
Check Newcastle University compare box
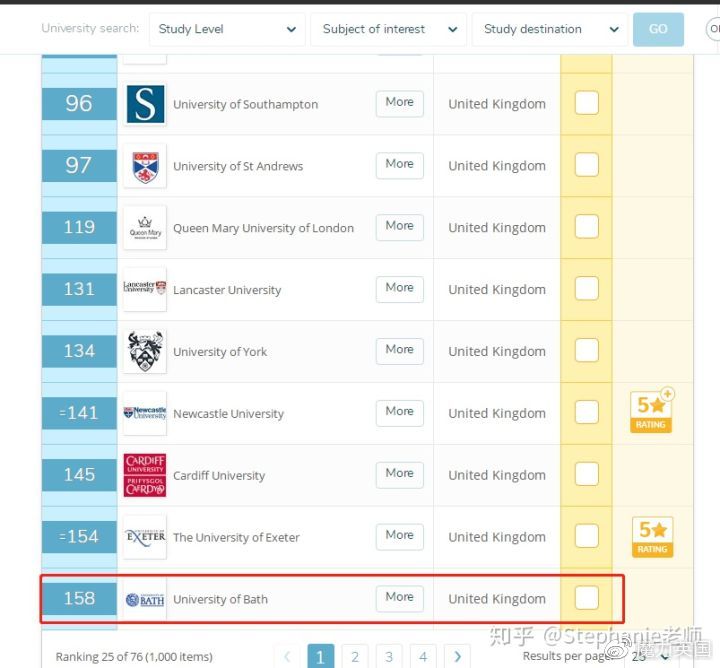[x=586, y=412]
